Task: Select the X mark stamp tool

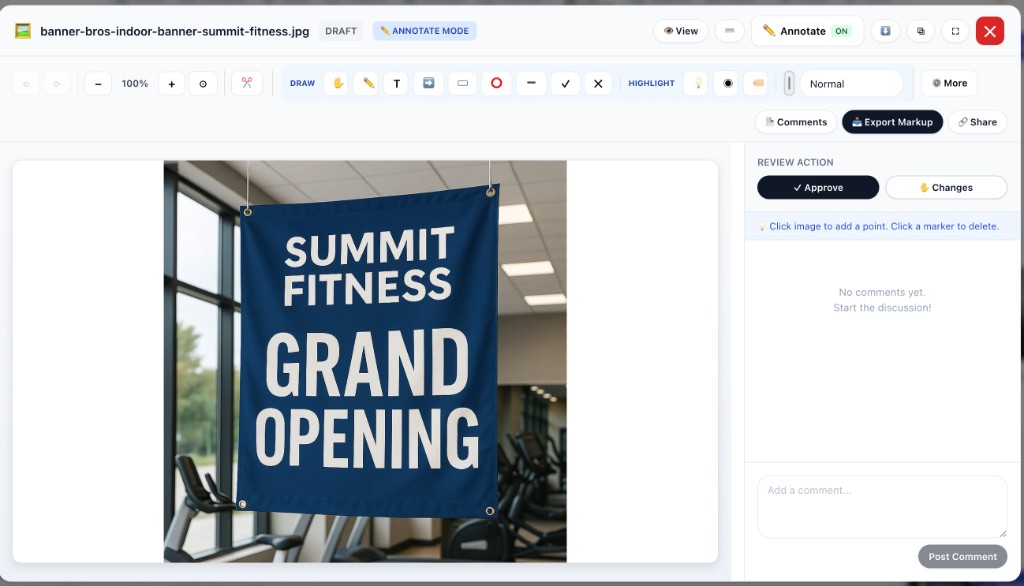Action: [598, 83]
